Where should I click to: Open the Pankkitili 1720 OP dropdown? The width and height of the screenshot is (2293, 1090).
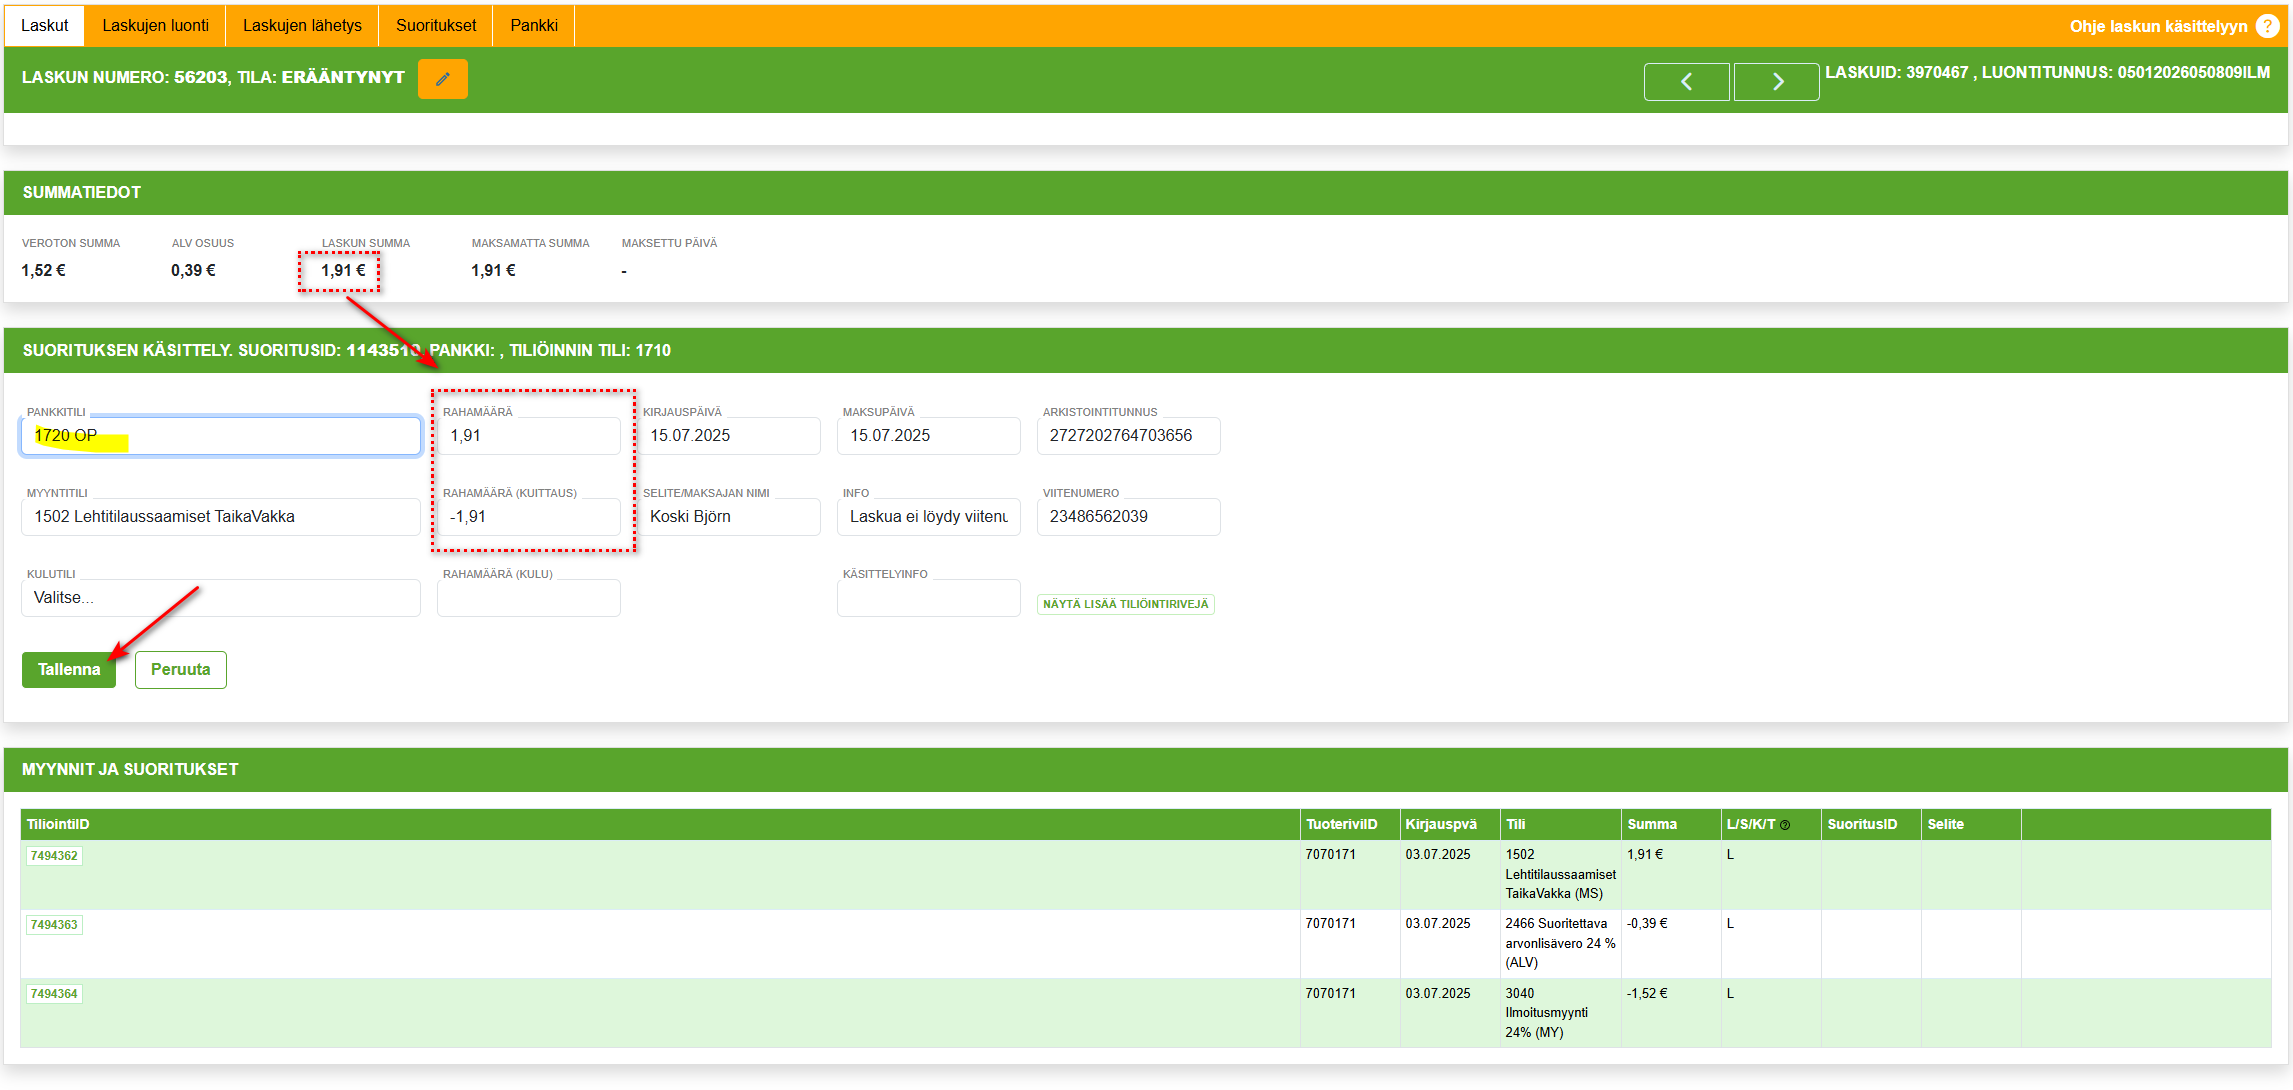pos(220,436)
